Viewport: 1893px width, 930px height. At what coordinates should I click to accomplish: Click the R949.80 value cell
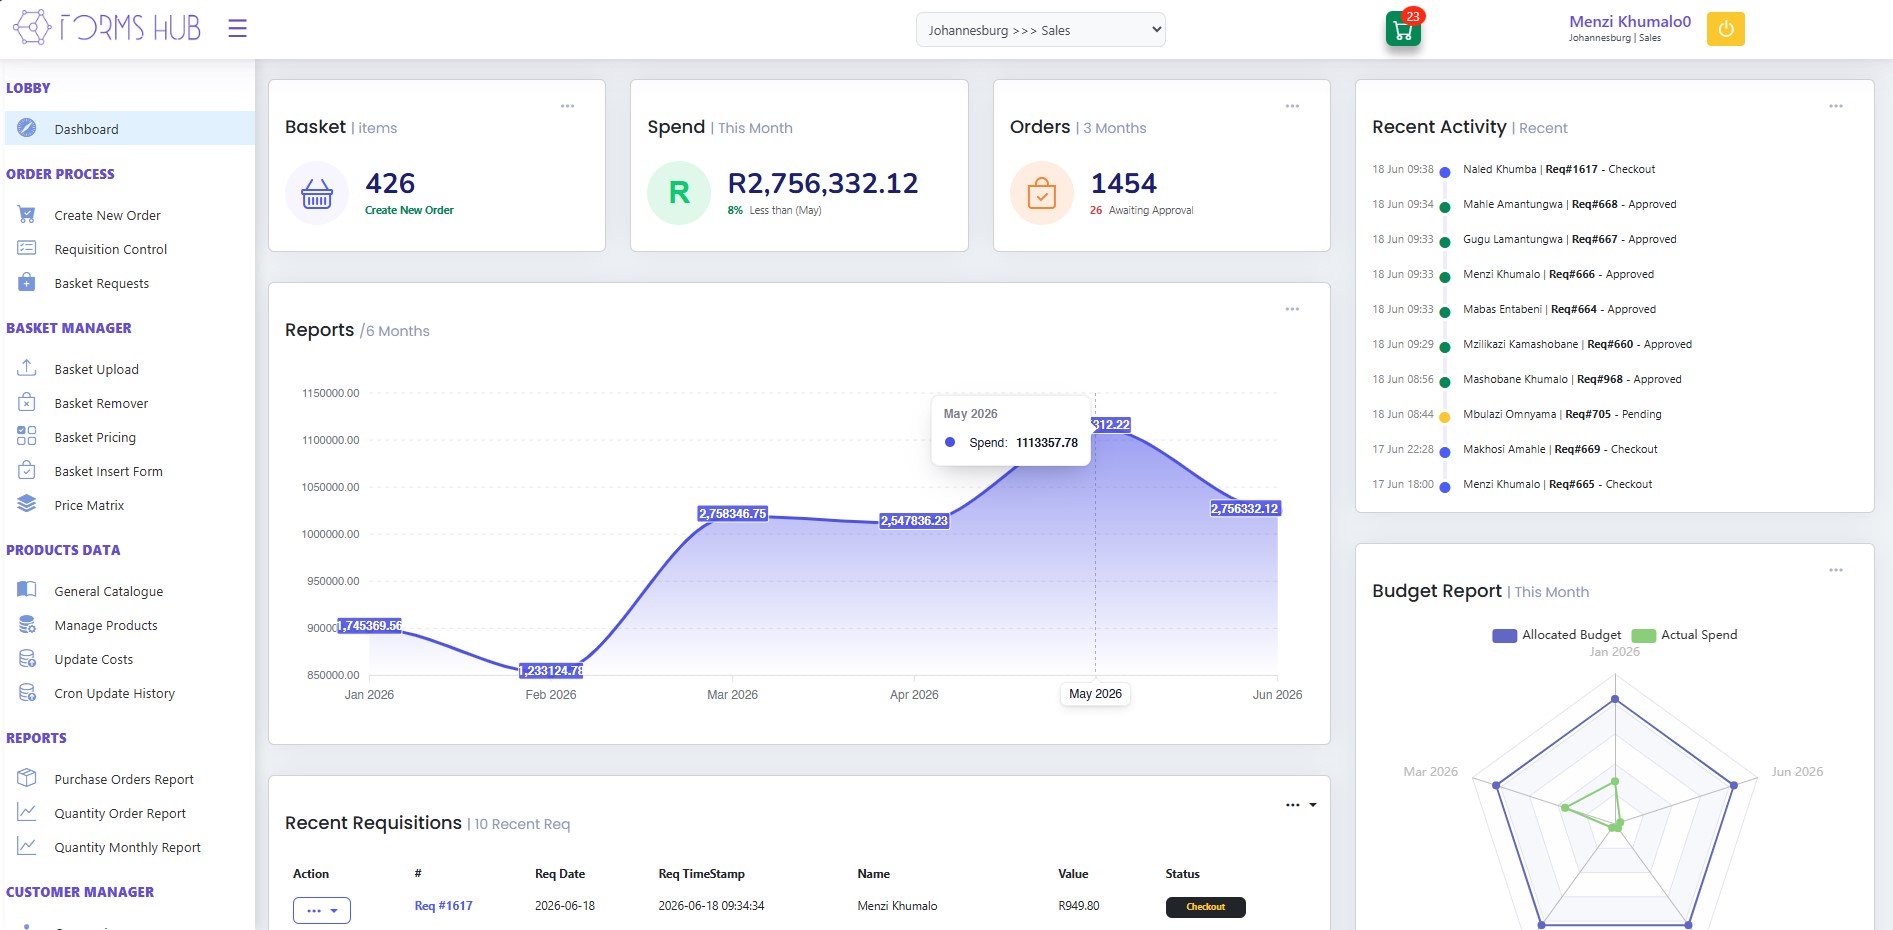coord(1078,906)
